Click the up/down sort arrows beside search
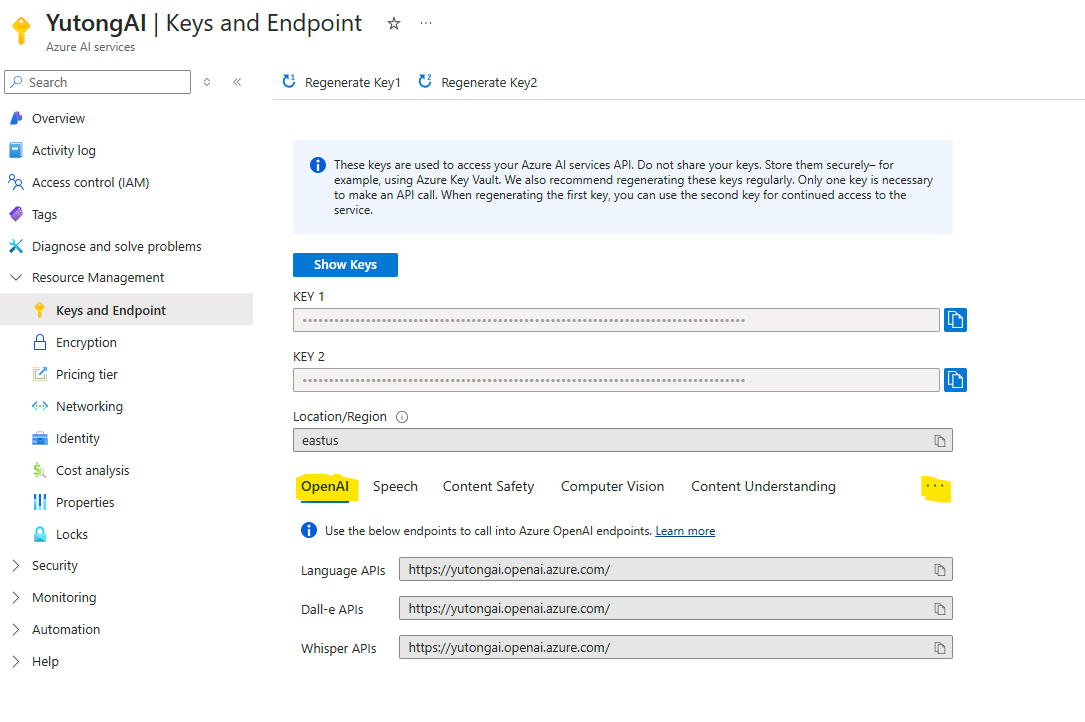Screen dimensions: 1085x722 pyautogui.click(x=207, y=82)
